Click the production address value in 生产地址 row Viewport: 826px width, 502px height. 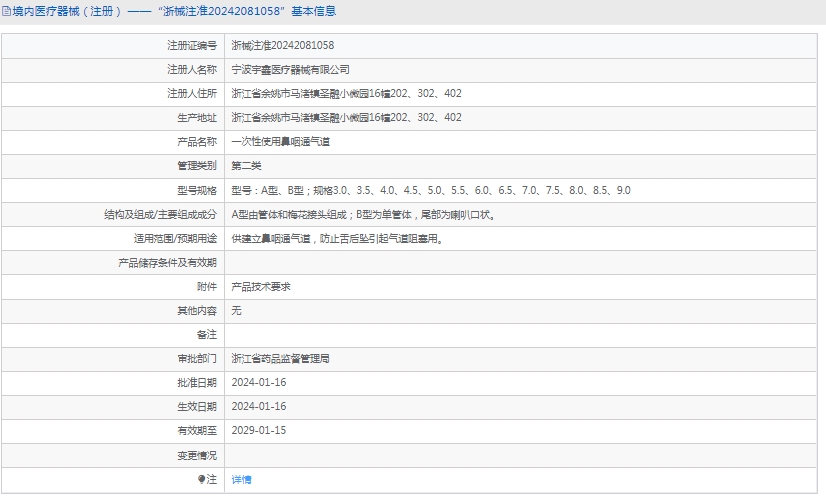(346, 118)
